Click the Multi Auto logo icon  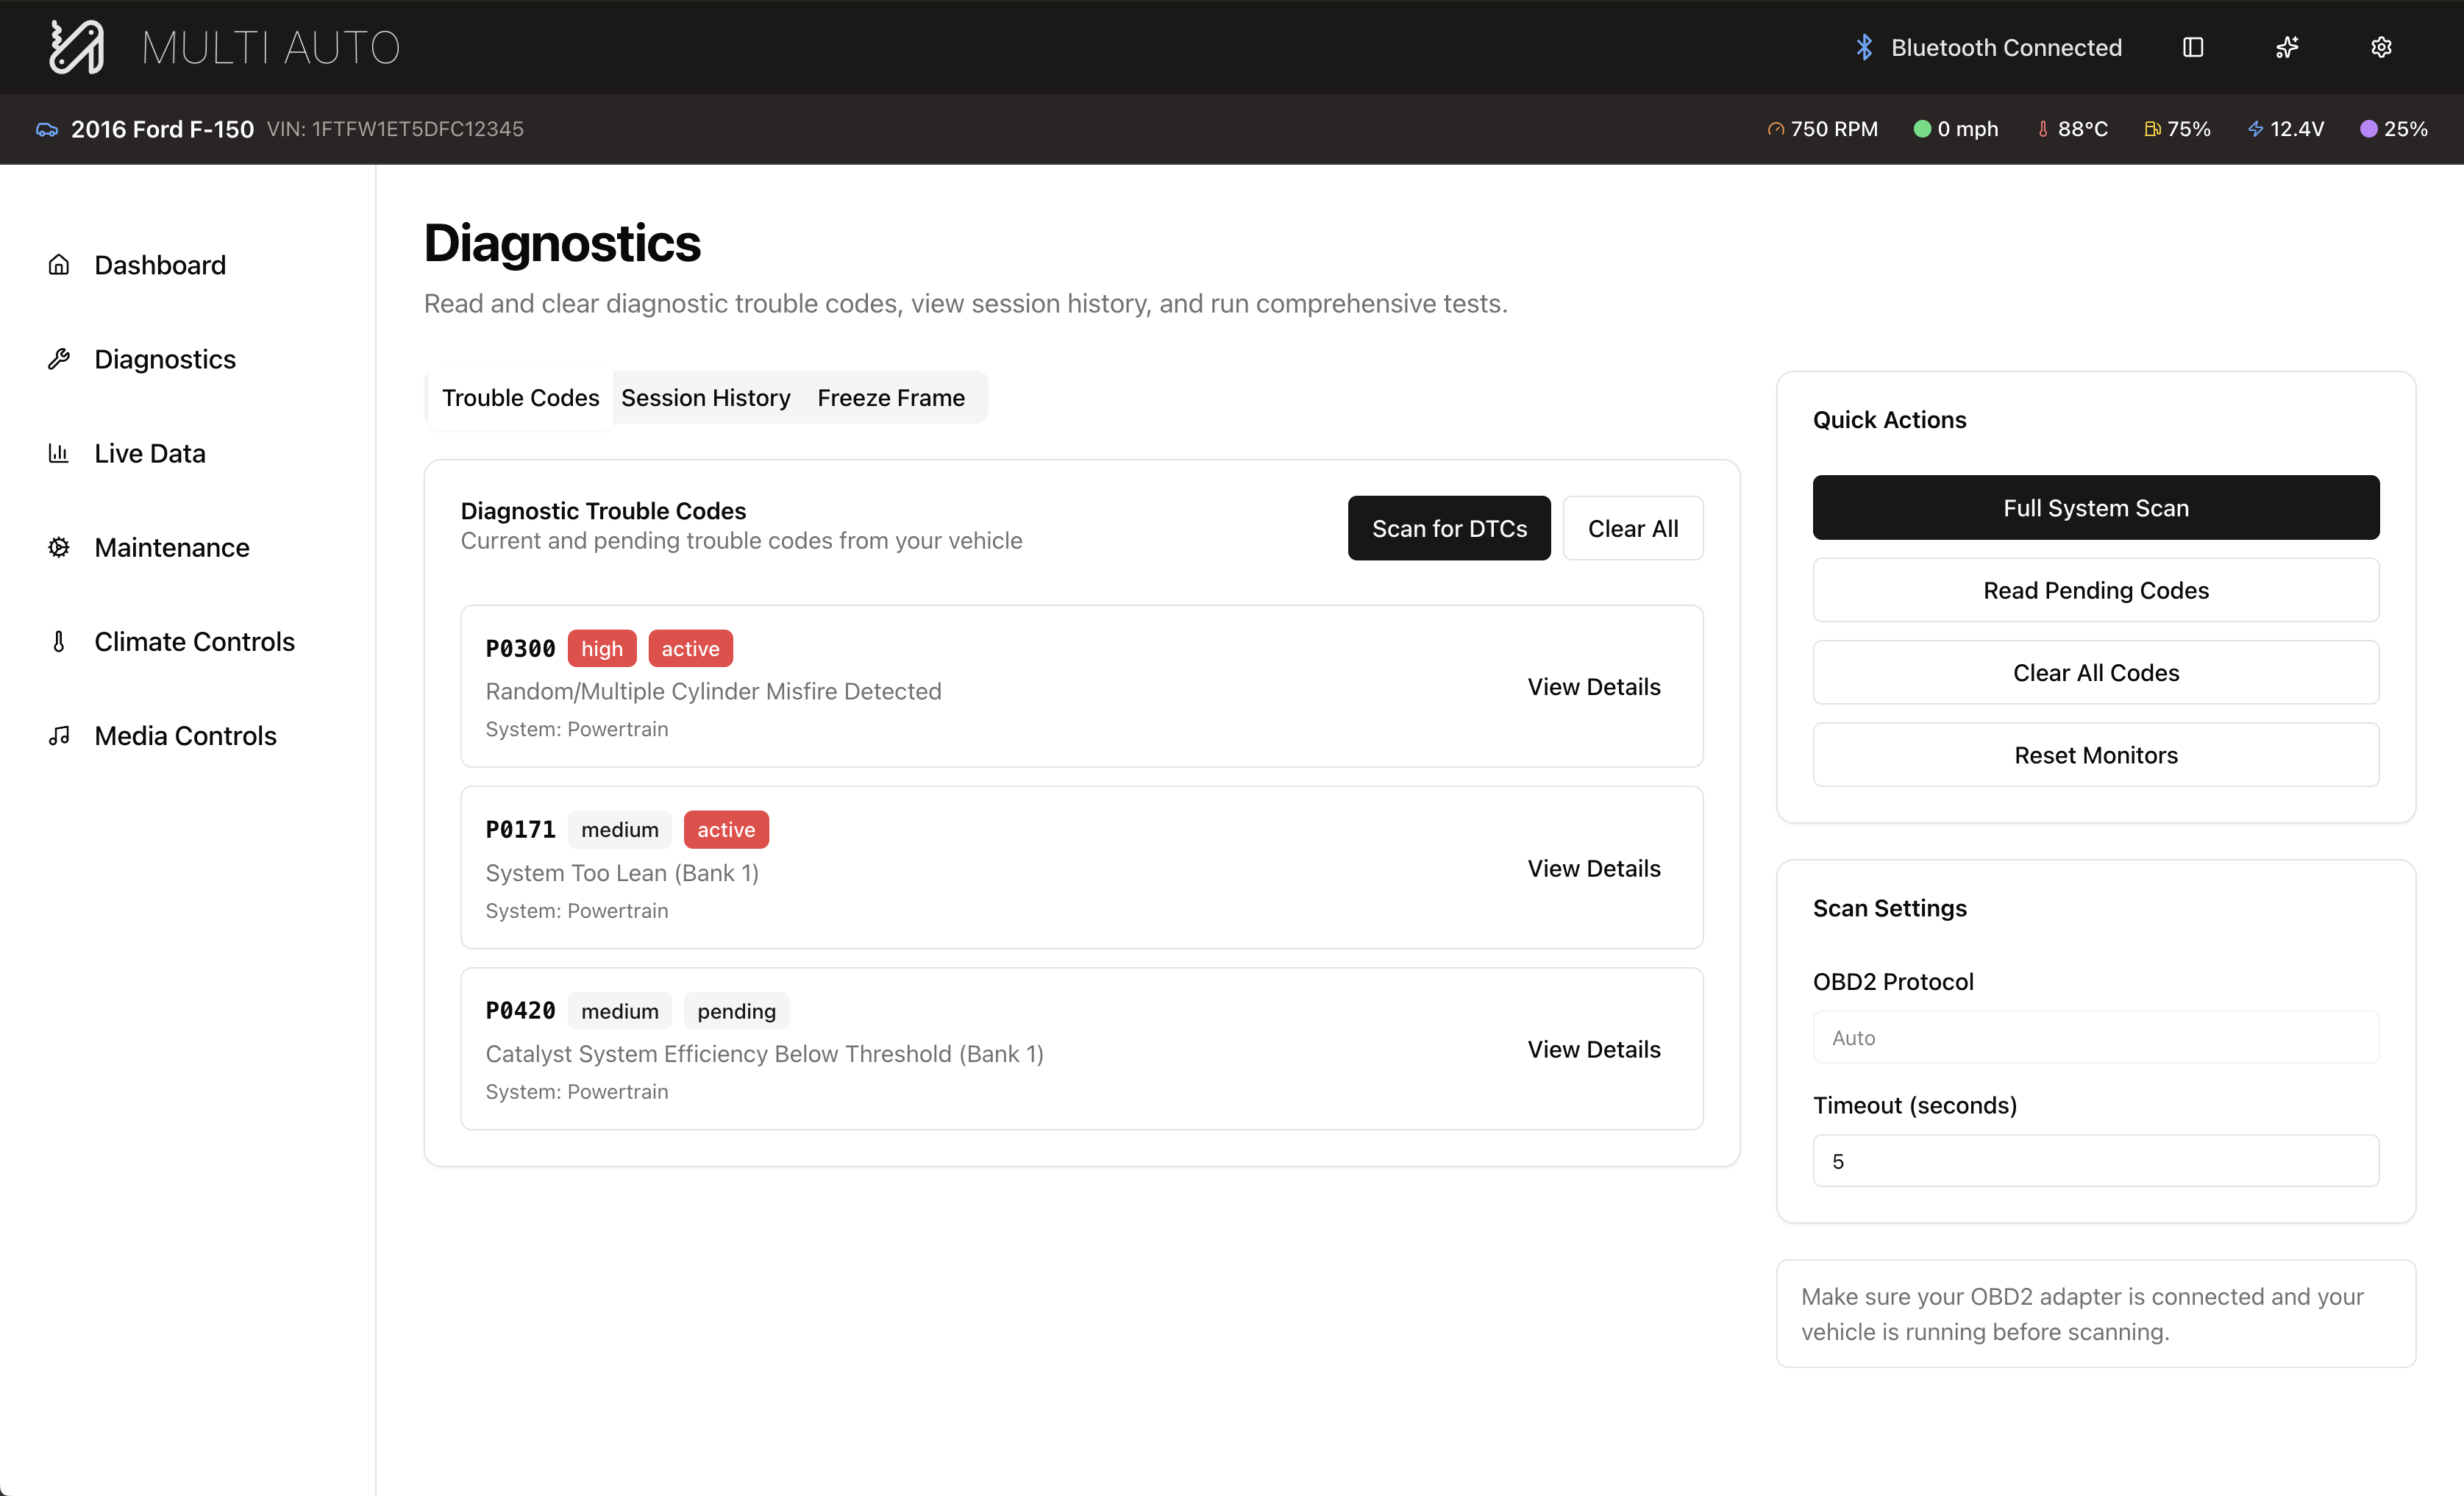pyautogui.click(x=76, y=47)
